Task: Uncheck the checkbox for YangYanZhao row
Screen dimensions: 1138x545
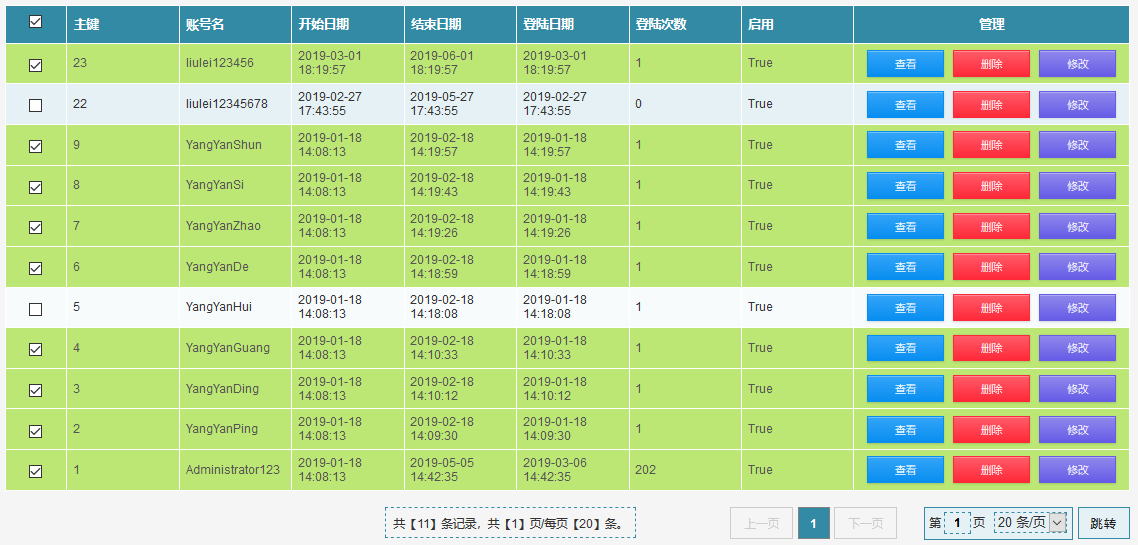Action: click(x=35, y=228)
